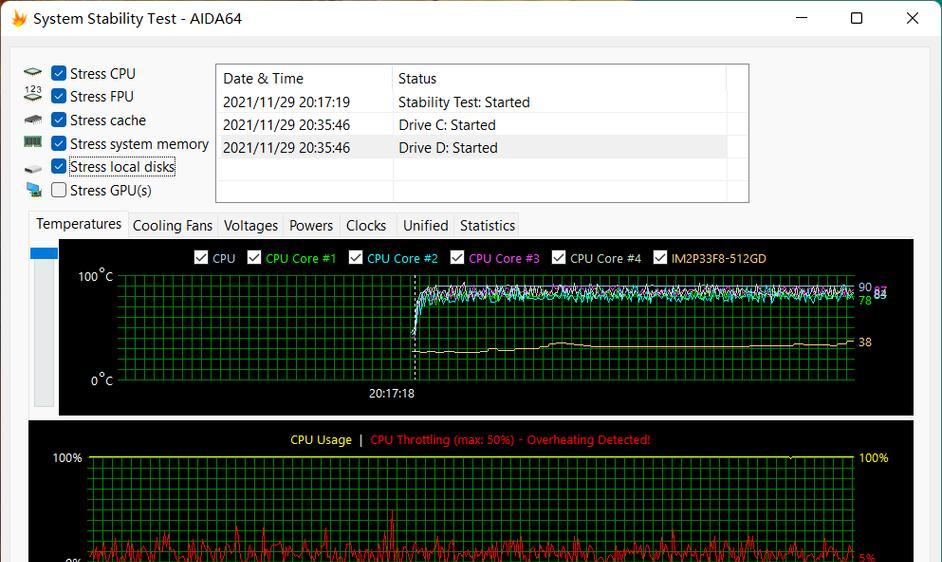Click the CPU chip icon beside Stress CPU
Viewport: 942px width, 562px height.
pos(32,72)
